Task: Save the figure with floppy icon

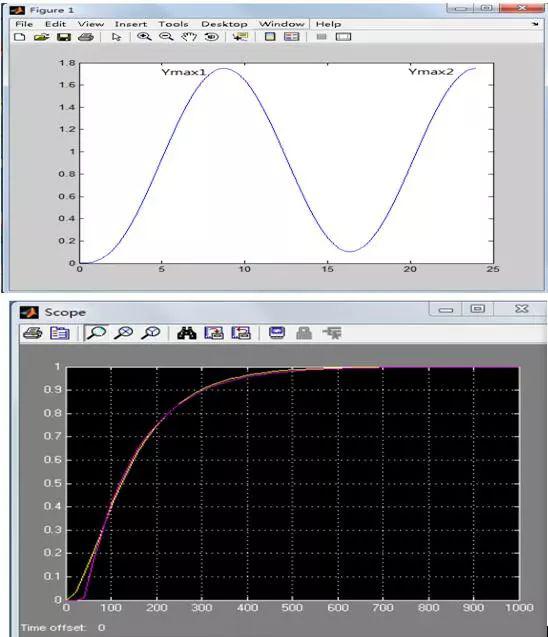Action: (x=64, y=37)
